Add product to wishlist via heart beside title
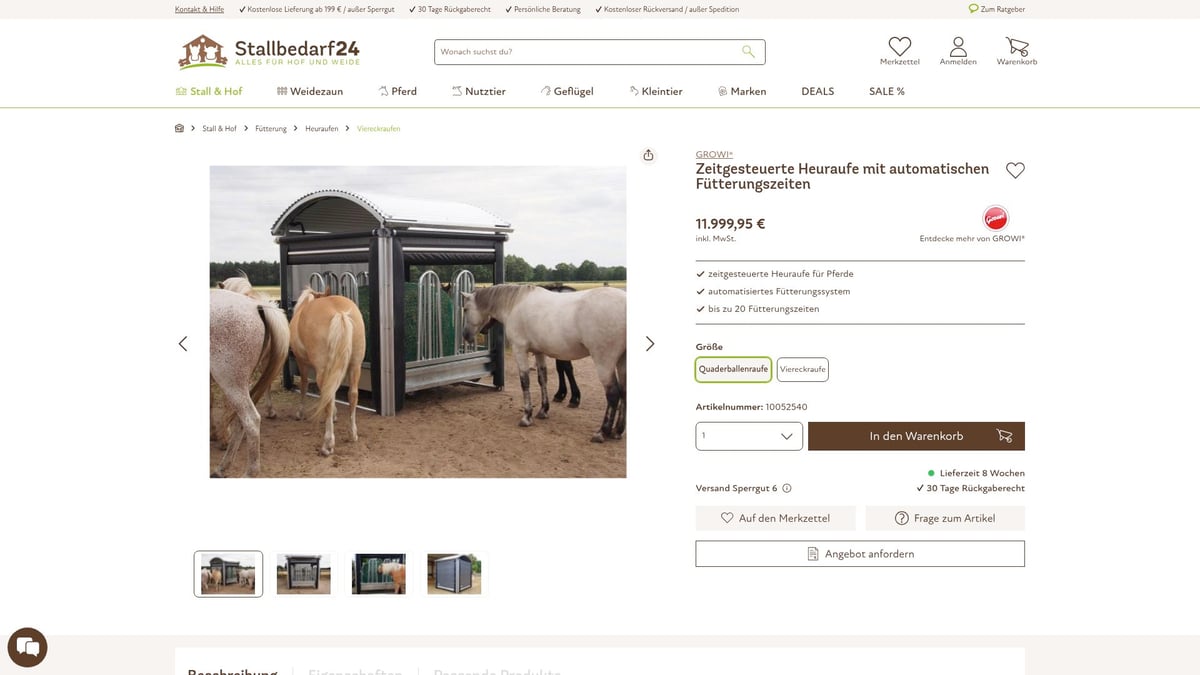This screenshot has height=675, width=1200. (x=1015, y=171)
